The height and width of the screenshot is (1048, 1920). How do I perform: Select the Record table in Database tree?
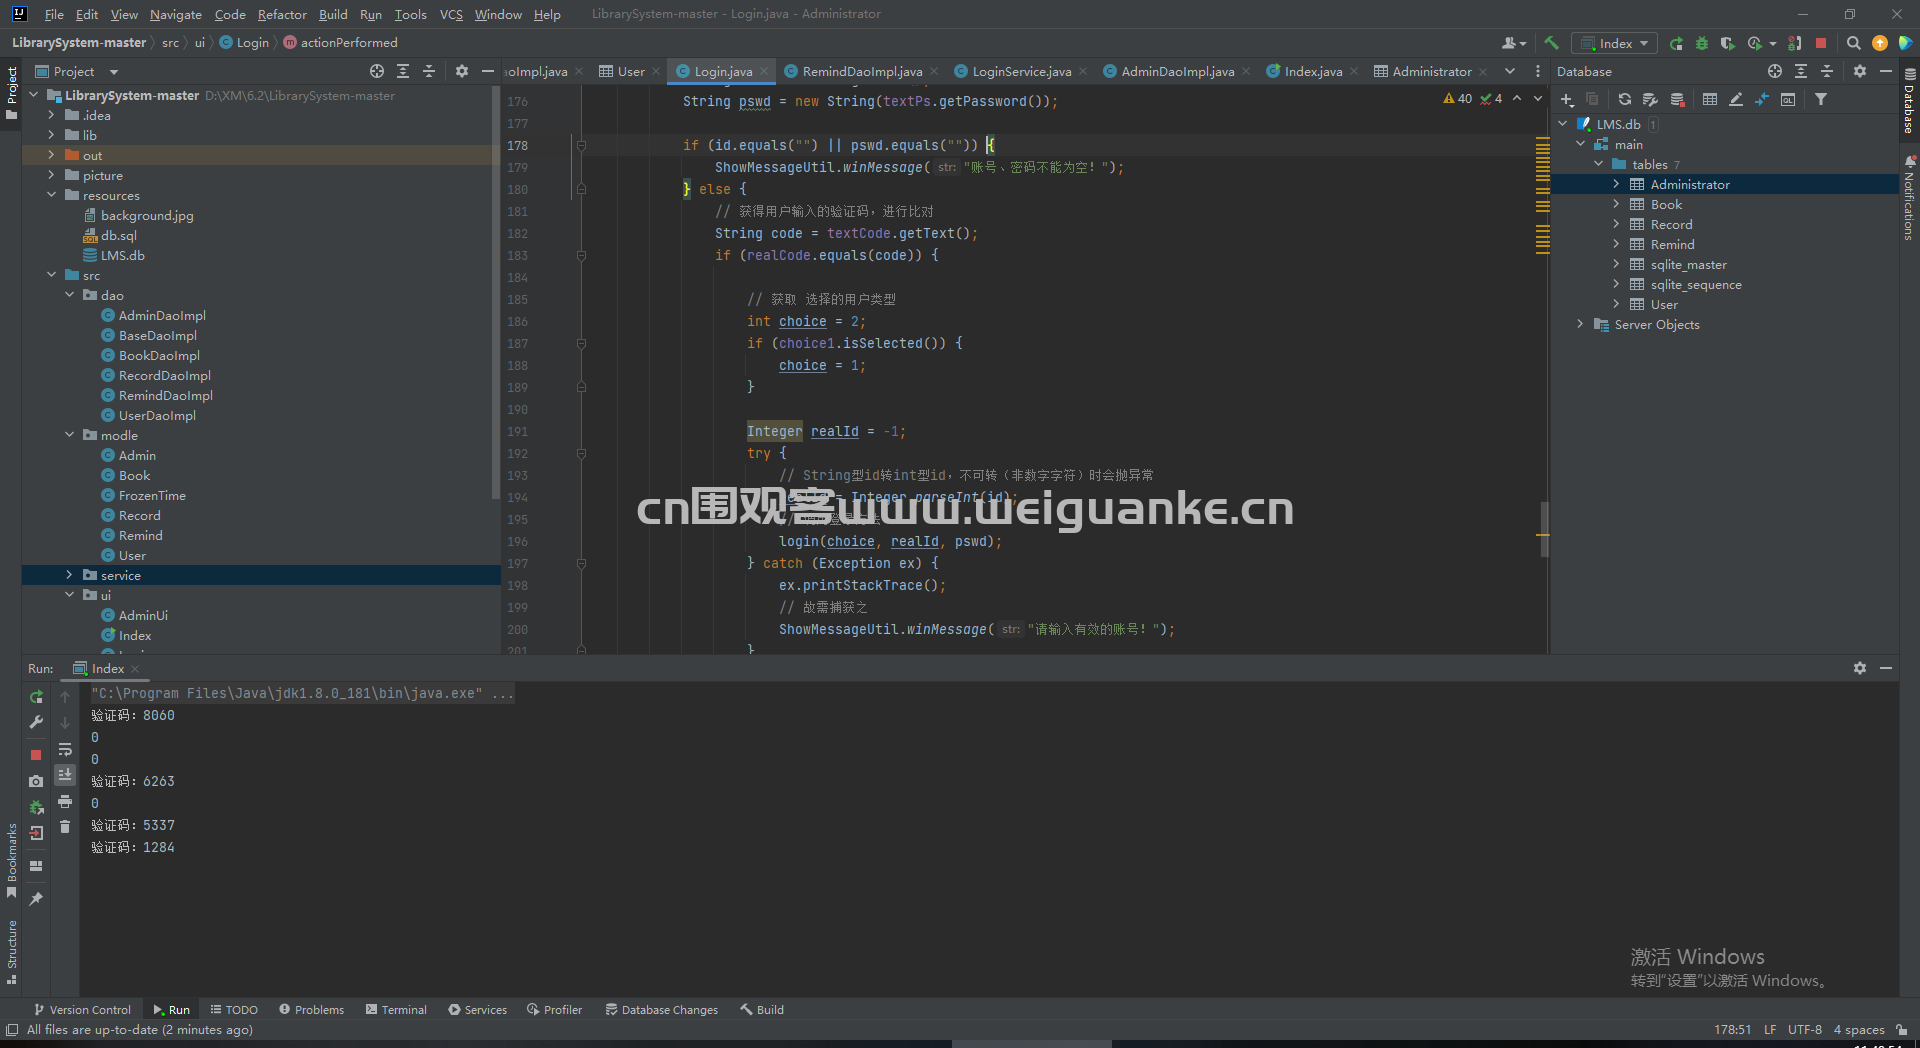pyautogui.click(x=1671, y=224)
